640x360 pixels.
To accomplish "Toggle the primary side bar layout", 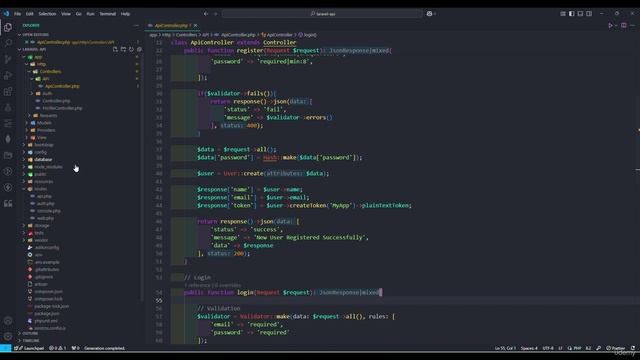I will click(571, 13).
